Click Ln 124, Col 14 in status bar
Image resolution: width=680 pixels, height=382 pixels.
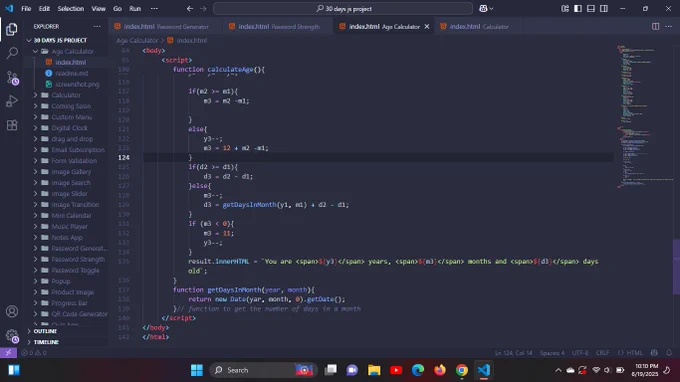(x=513, y=353)
